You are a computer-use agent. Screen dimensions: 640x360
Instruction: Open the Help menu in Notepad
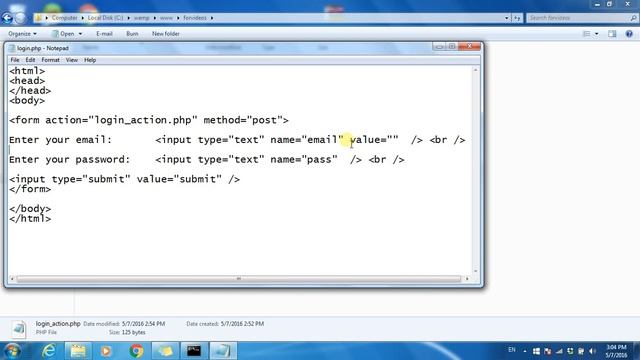coord(90,60)
